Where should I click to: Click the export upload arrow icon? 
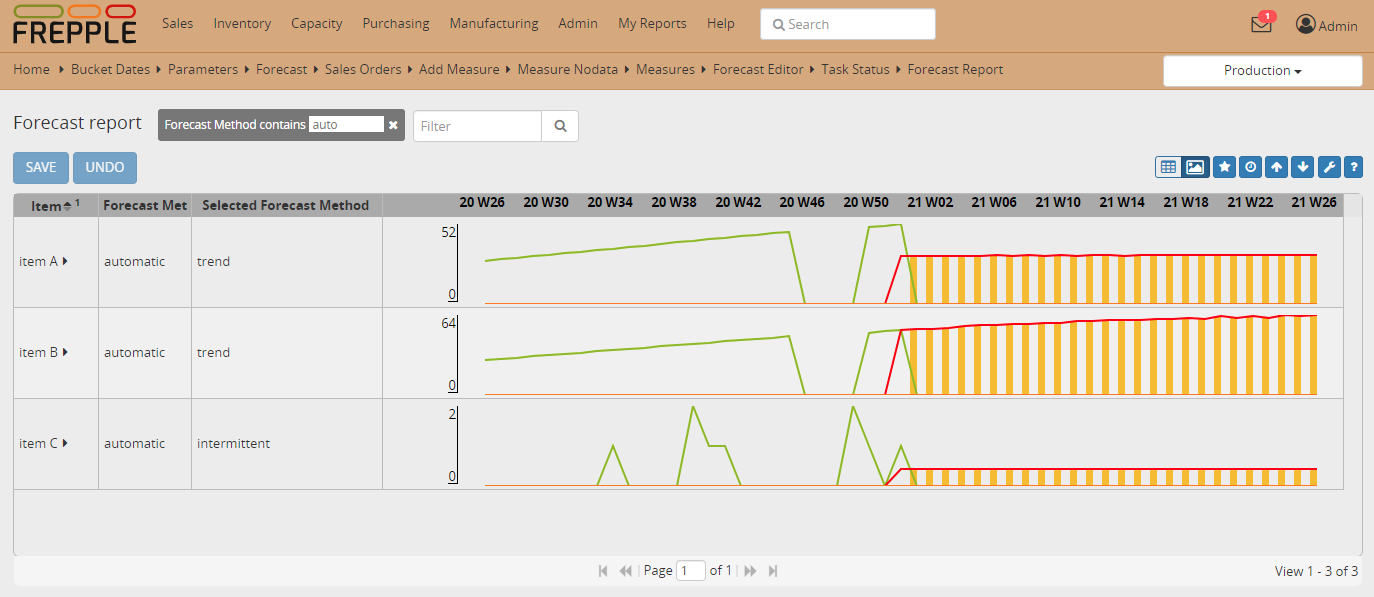(x=1276, y=167)
